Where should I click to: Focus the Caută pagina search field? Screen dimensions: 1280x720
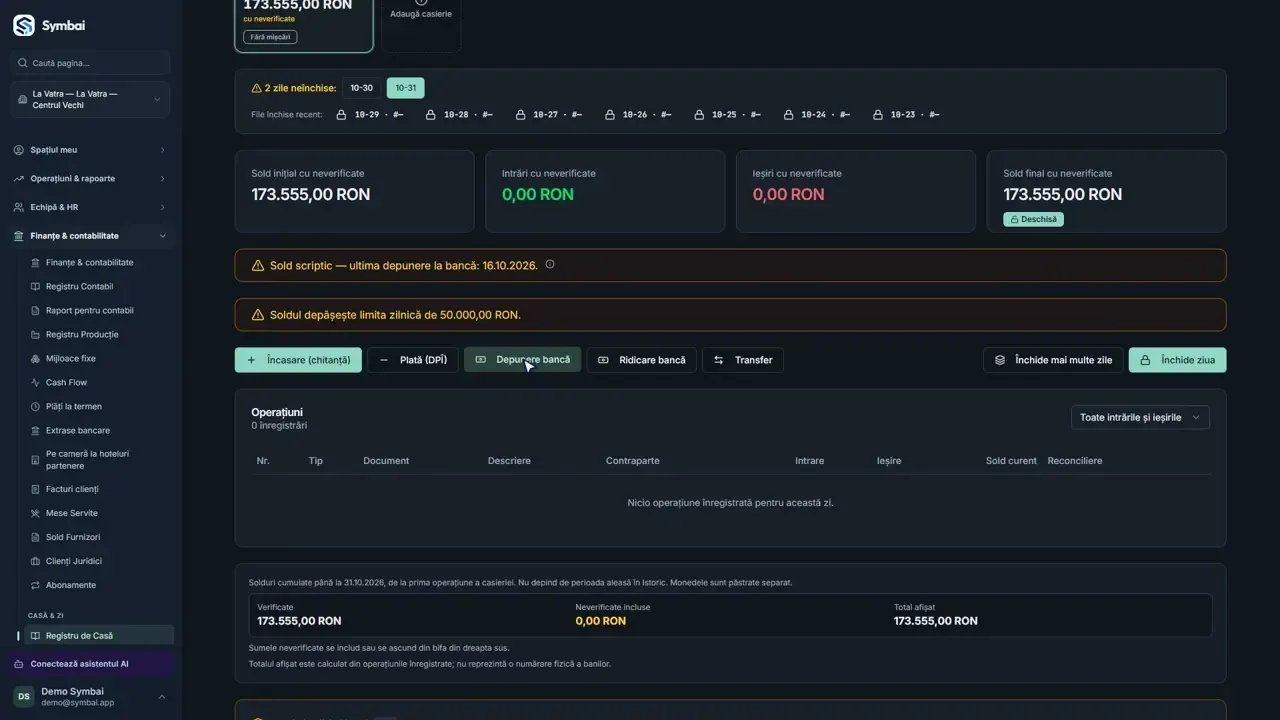click(90, 63)
